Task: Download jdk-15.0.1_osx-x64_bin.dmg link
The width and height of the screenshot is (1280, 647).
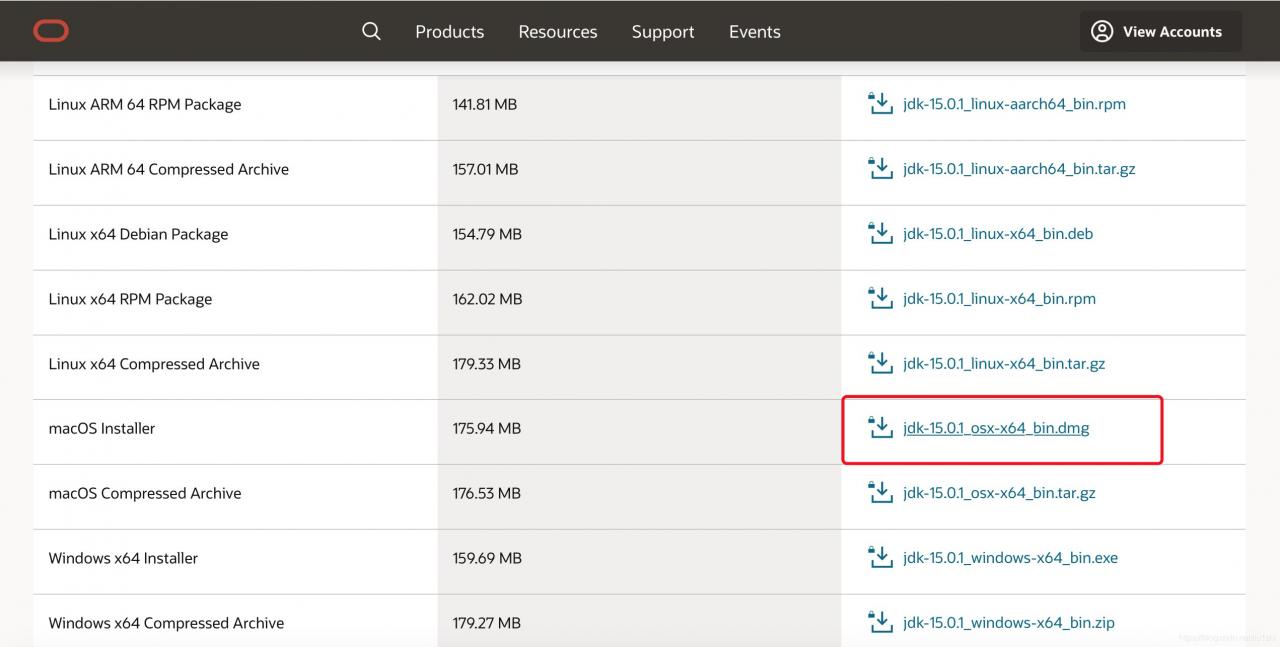Action: point(996,428)
